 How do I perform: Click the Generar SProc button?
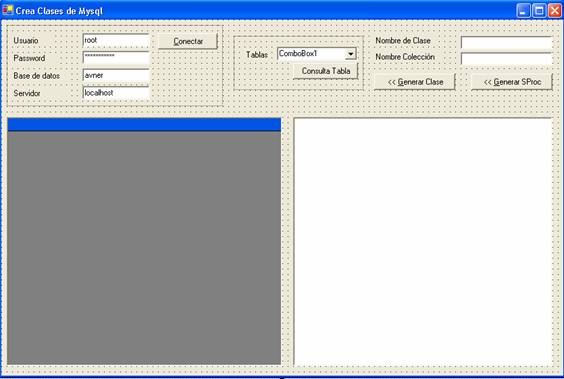[x=512, y=82]
